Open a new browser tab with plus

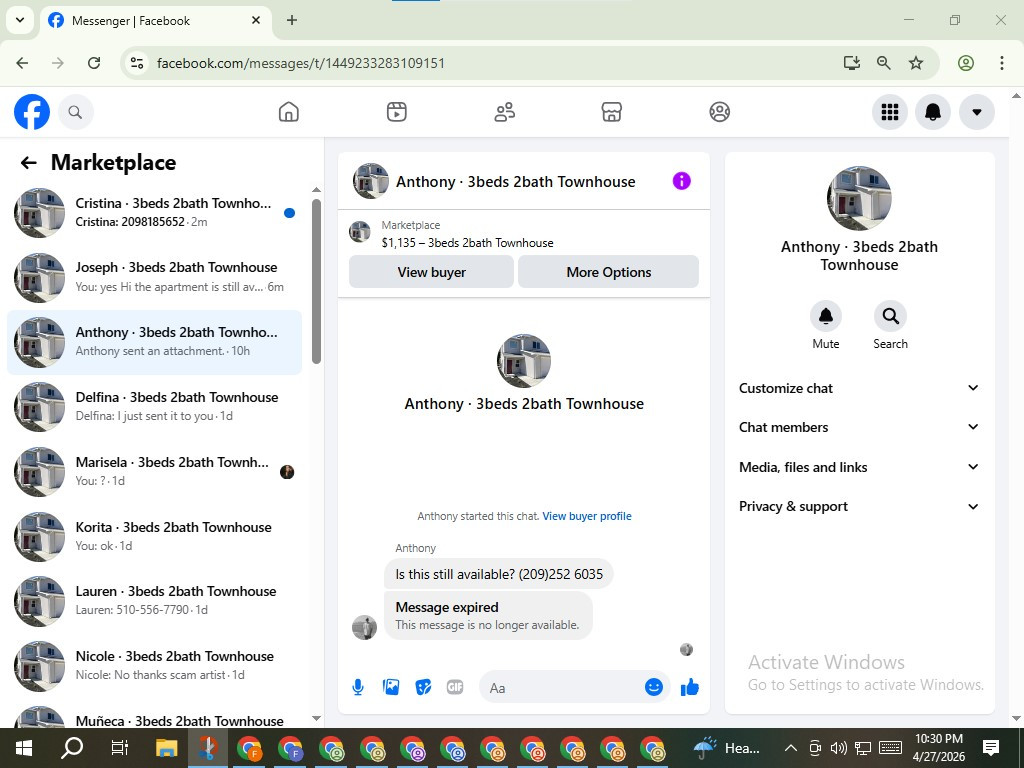point(292,20)
